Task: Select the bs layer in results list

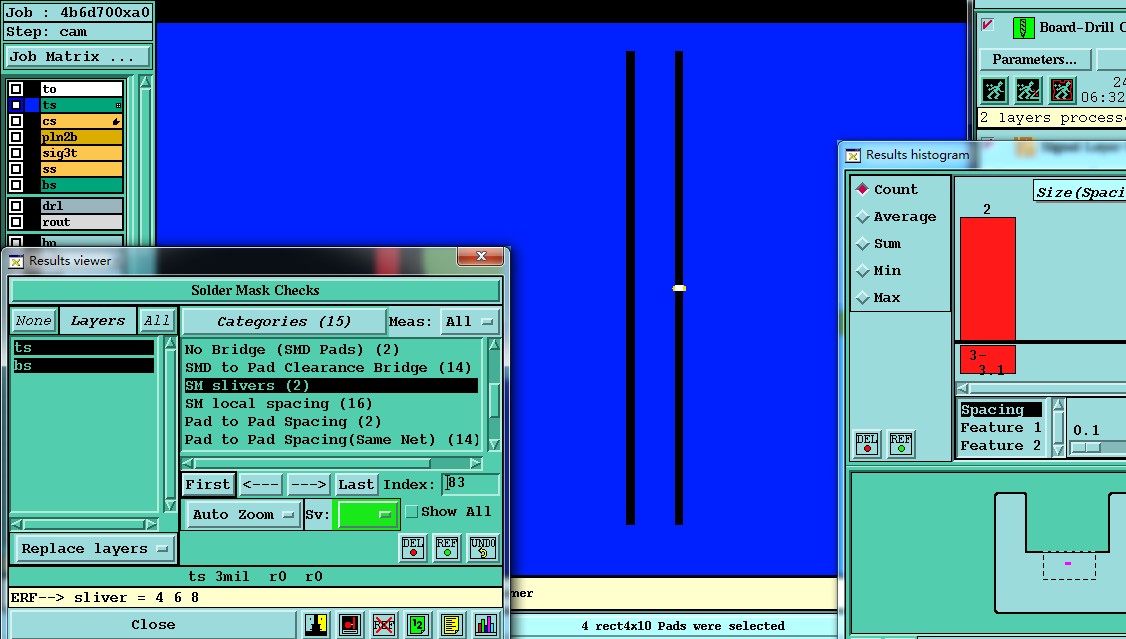Action: 84,365
